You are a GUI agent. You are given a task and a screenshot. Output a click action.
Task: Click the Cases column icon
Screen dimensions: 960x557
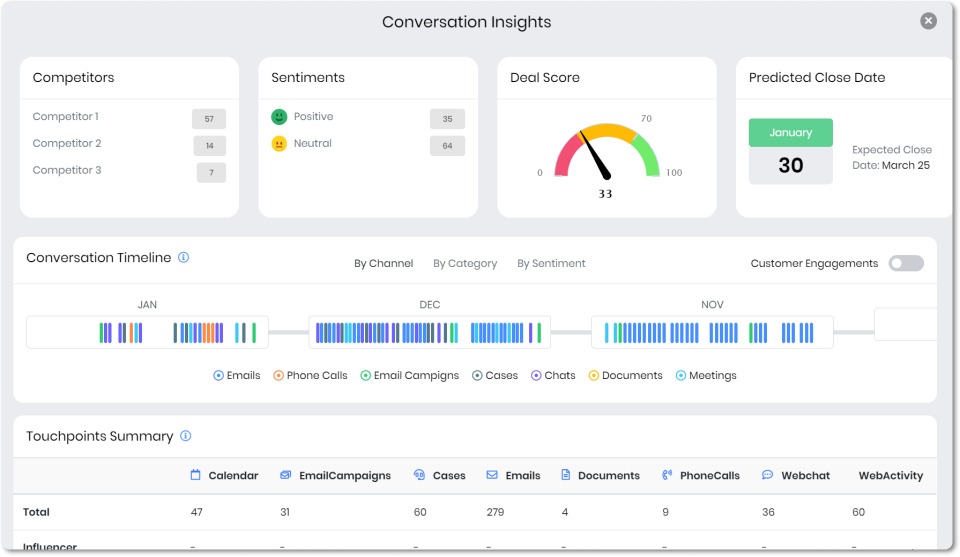pyautogui.click(x=420, y=475)
